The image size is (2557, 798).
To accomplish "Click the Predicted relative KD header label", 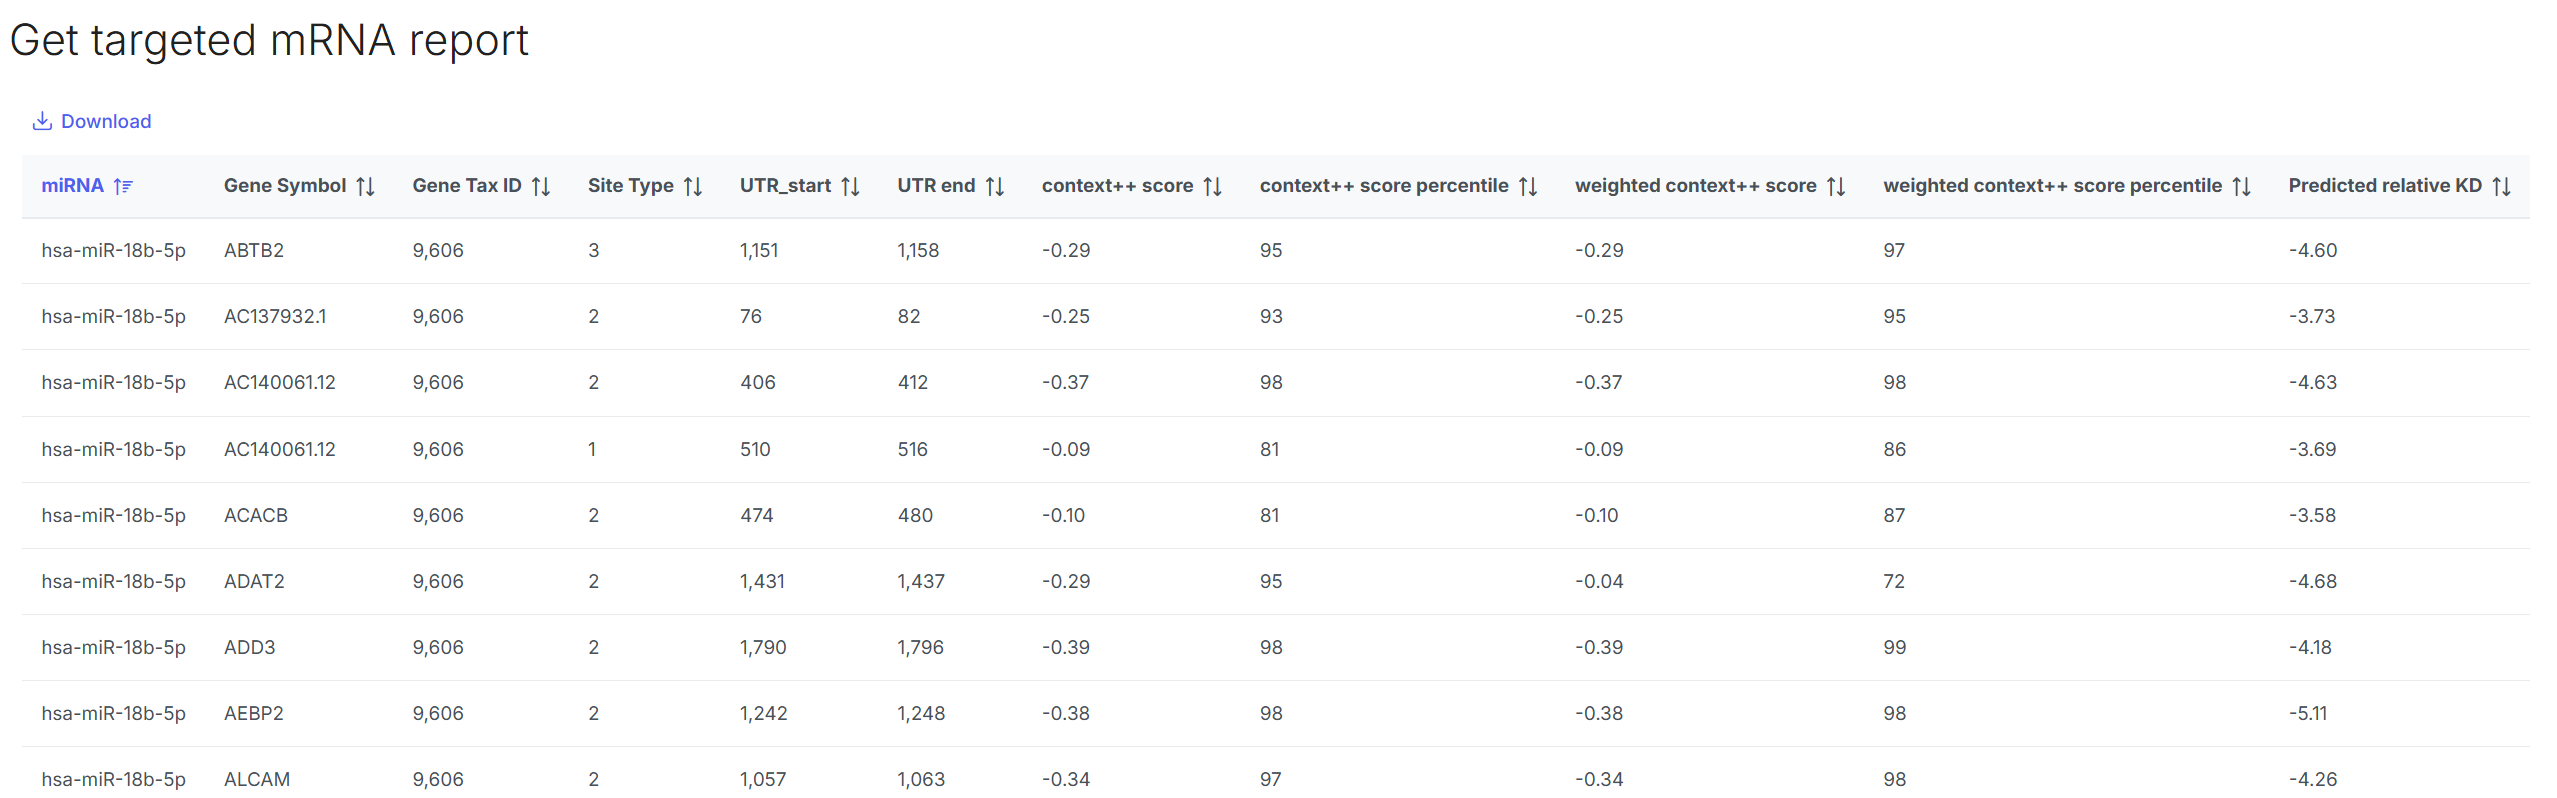I will 2385,186.
